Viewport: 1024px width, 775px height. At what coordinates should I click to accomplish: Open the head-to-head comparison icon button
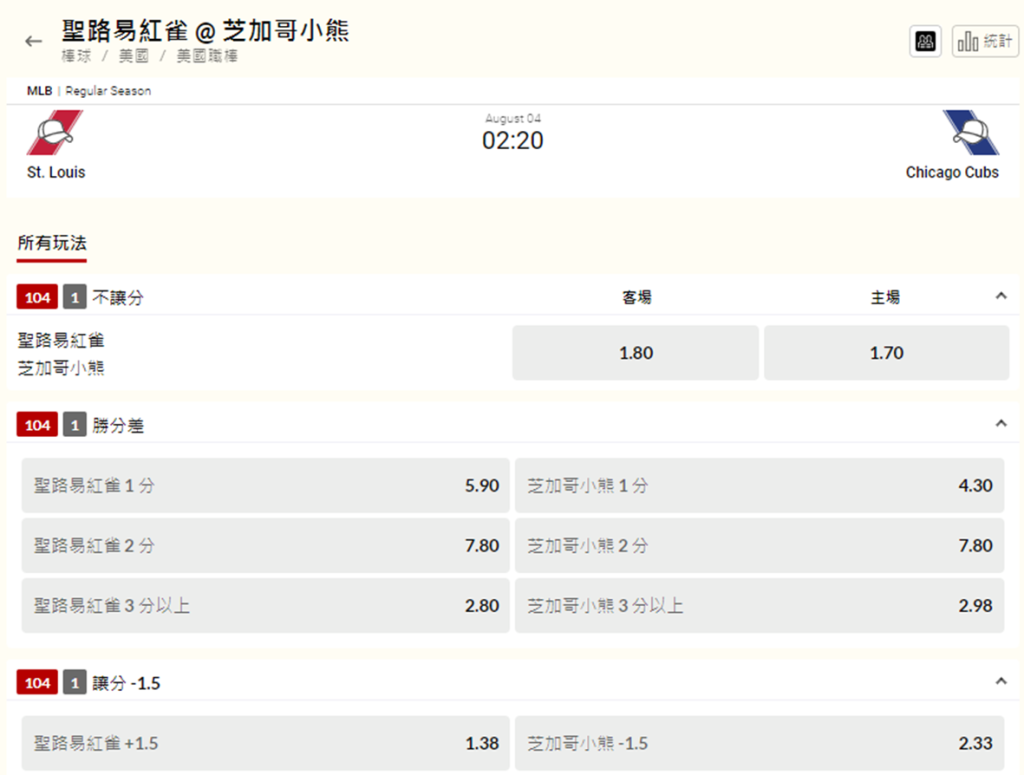click(925, 42)
